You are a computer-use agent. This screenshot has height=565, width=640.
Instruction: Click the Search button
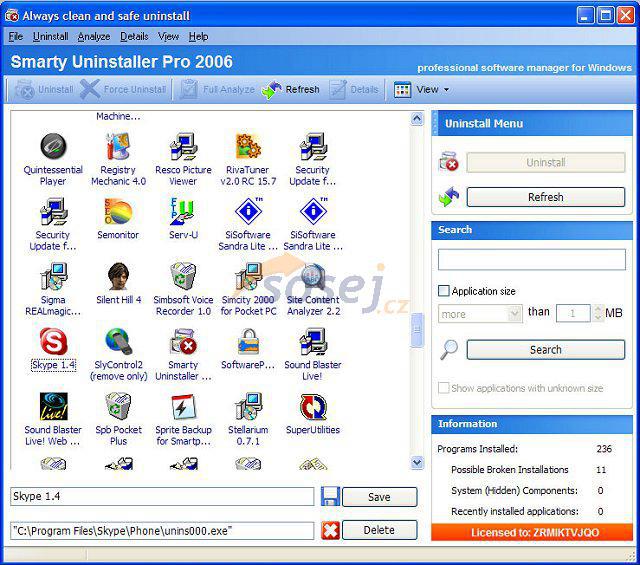[x=546, y=349]
